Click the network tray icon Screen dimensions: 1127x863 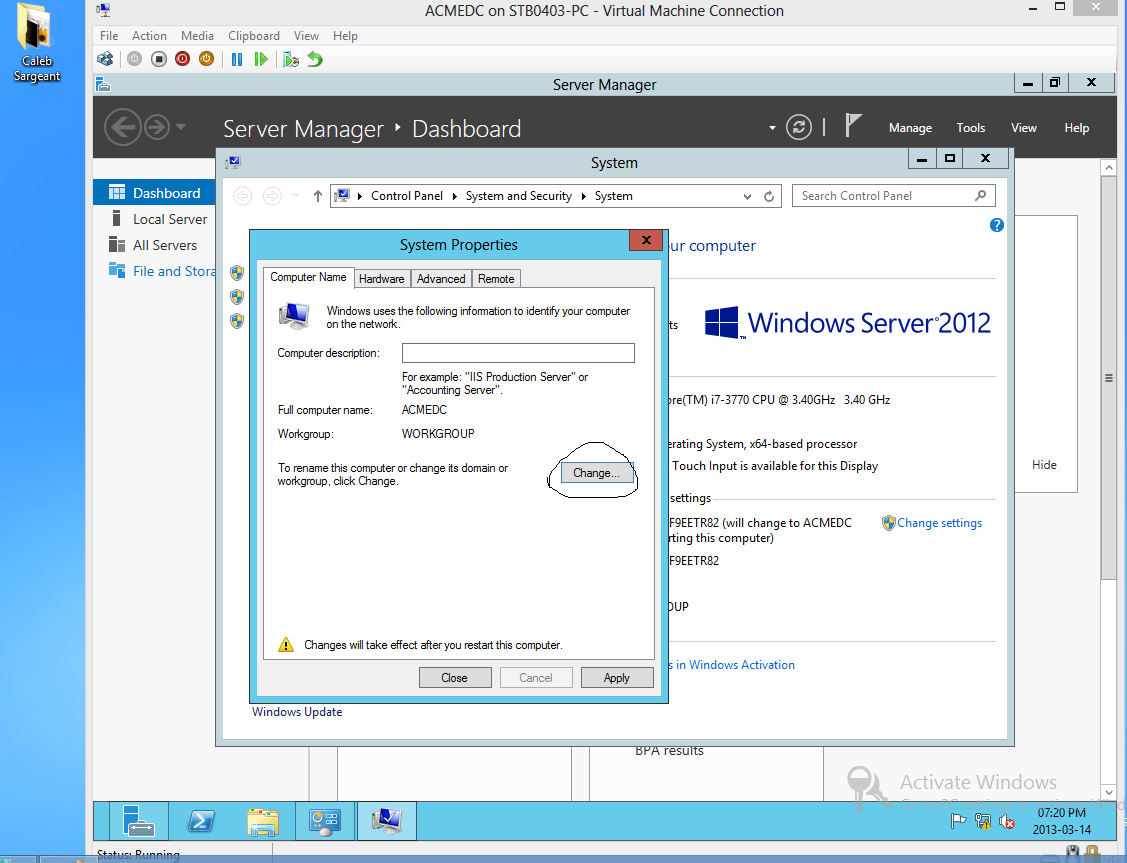(x=983, y=821)
